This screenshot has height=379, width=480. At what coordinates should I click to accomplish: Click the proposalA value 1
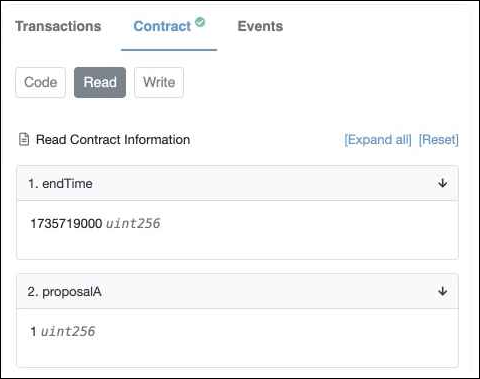coord(33,331)
